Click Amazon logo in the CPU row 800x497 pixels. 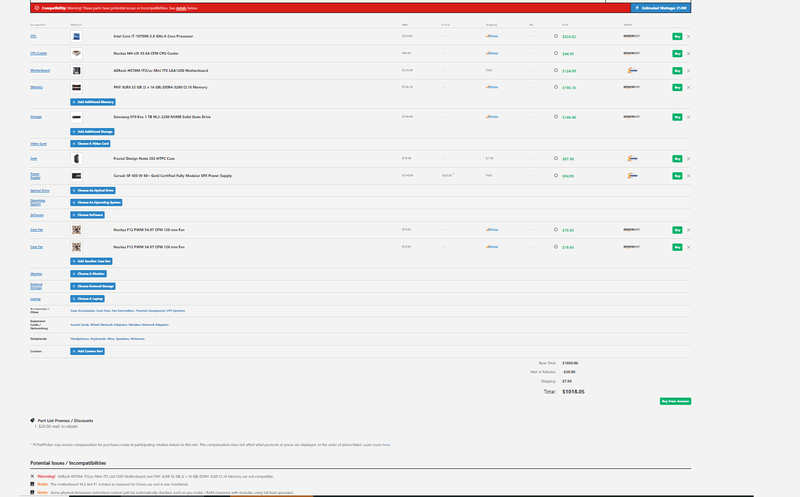631,36
